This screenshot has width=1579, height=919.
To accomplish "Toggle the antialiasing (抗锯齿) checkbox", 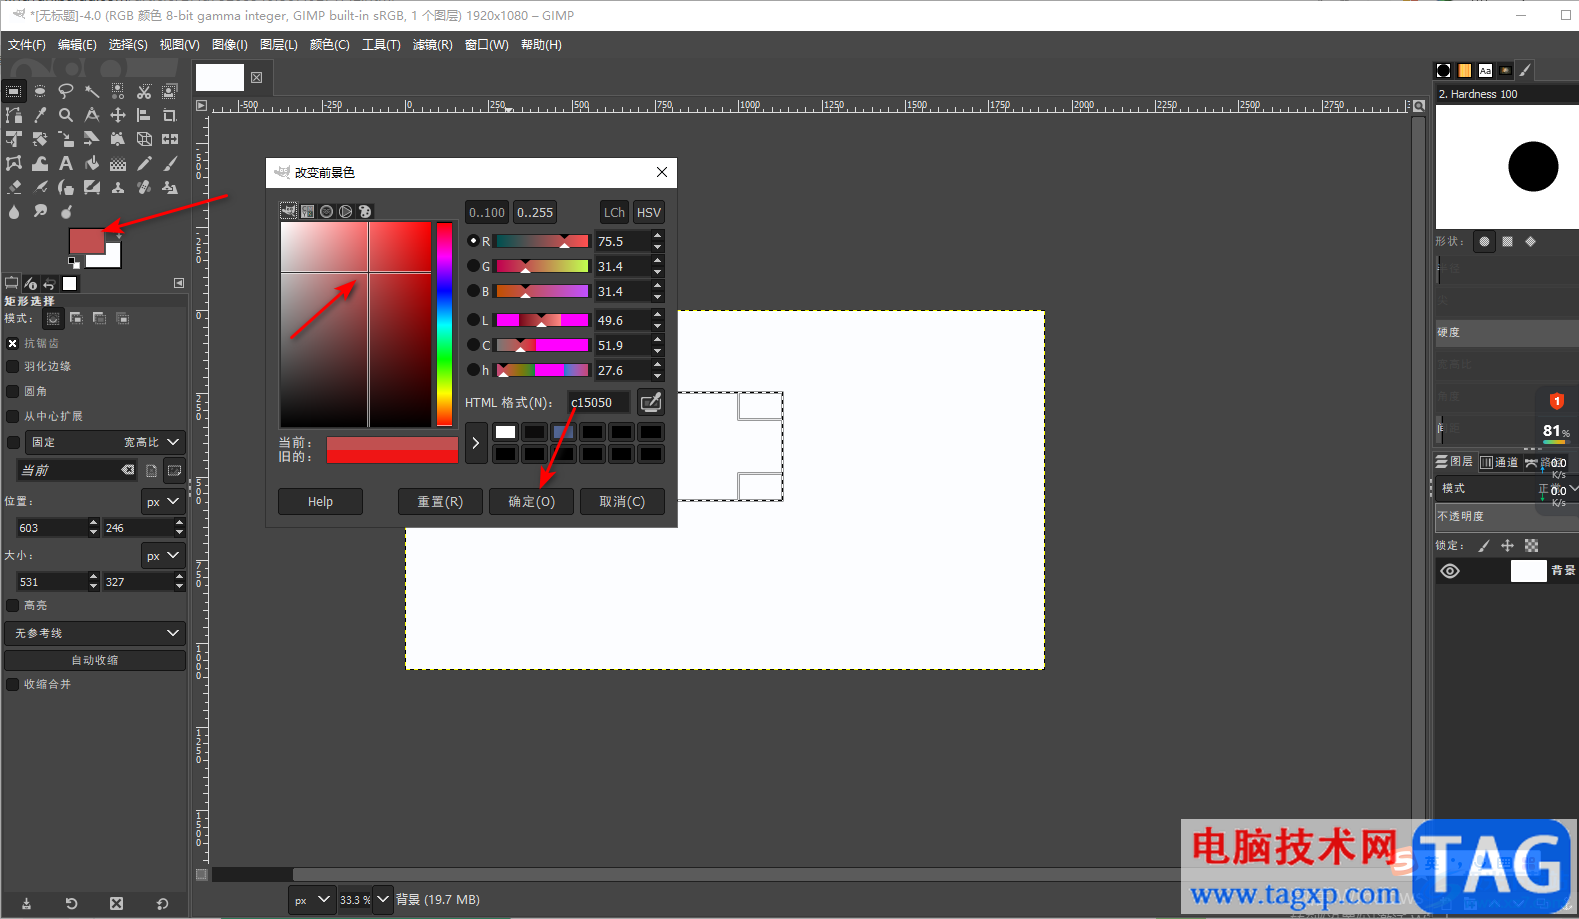I will click(13, 343).
